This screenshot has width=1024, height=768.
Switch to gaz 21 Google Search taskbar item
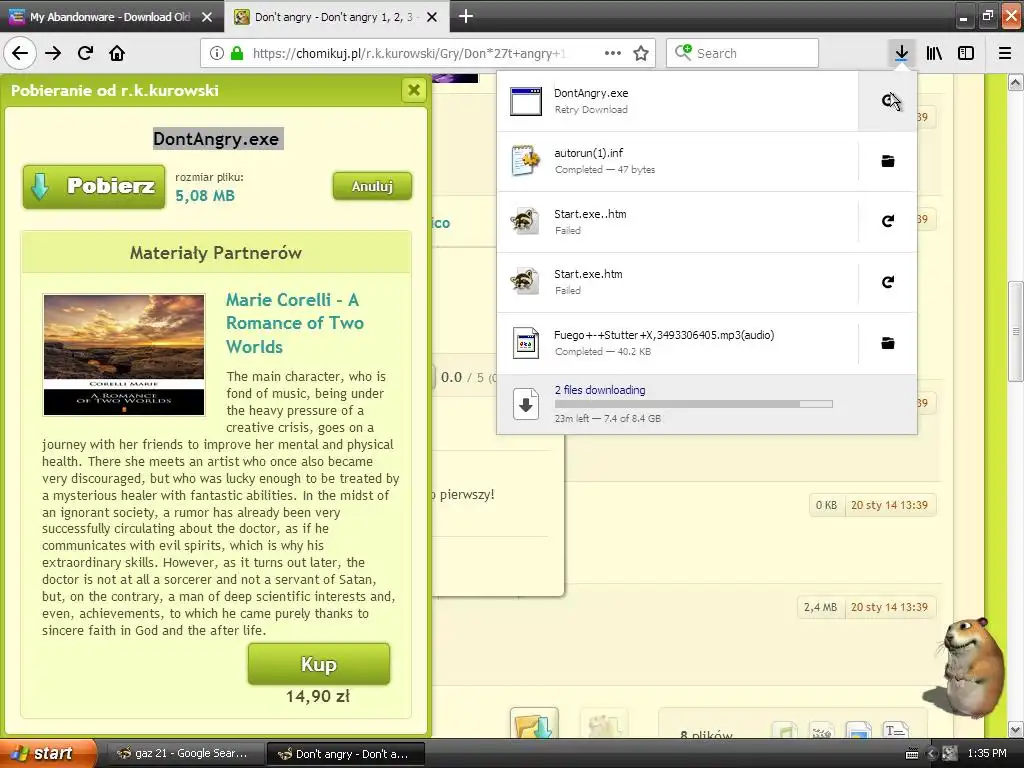coord(184,754)
